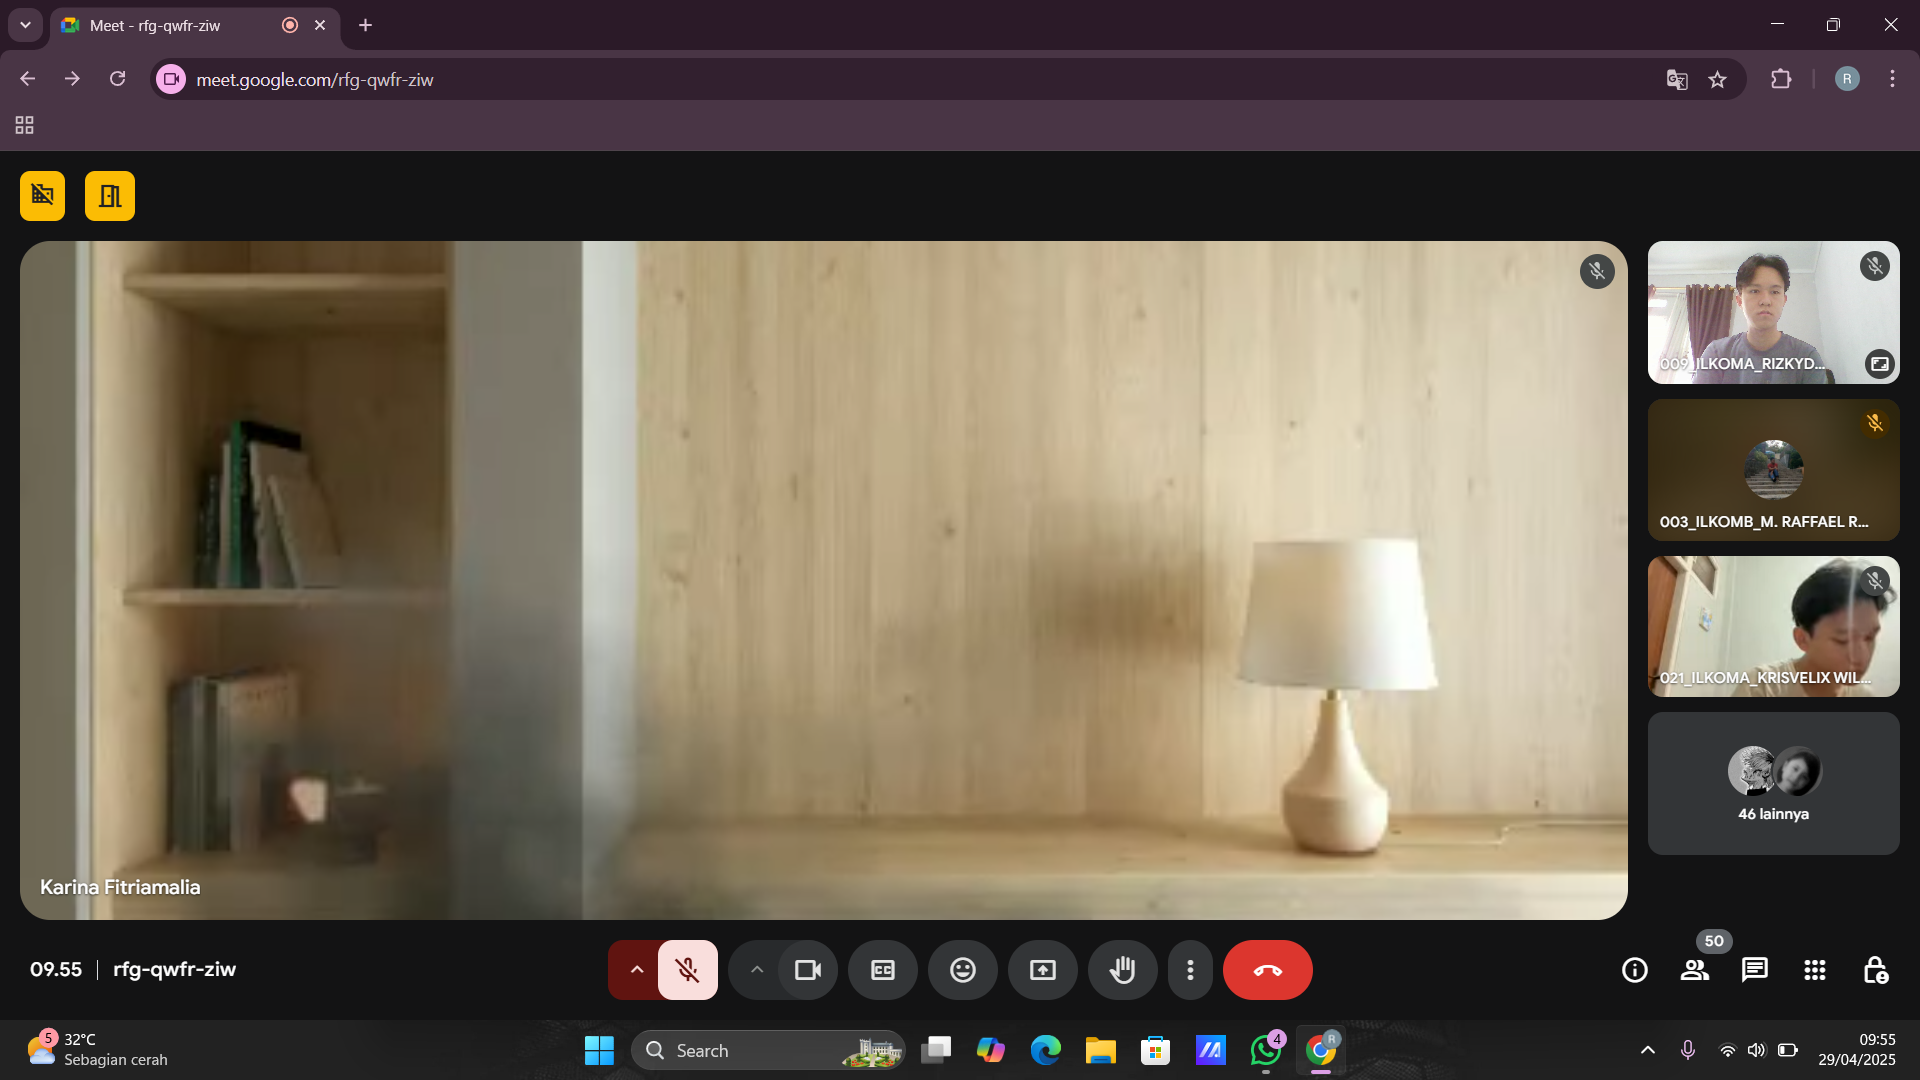Show the participants list people icon
The width and height of the screenshot is (1920, 1080).
tap(1694, 970)
